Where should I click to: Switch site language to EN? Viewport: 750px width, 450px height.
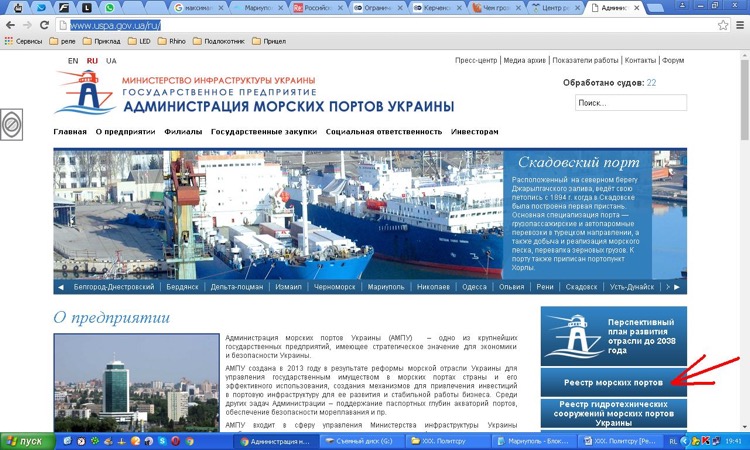[x=73, y=61]
